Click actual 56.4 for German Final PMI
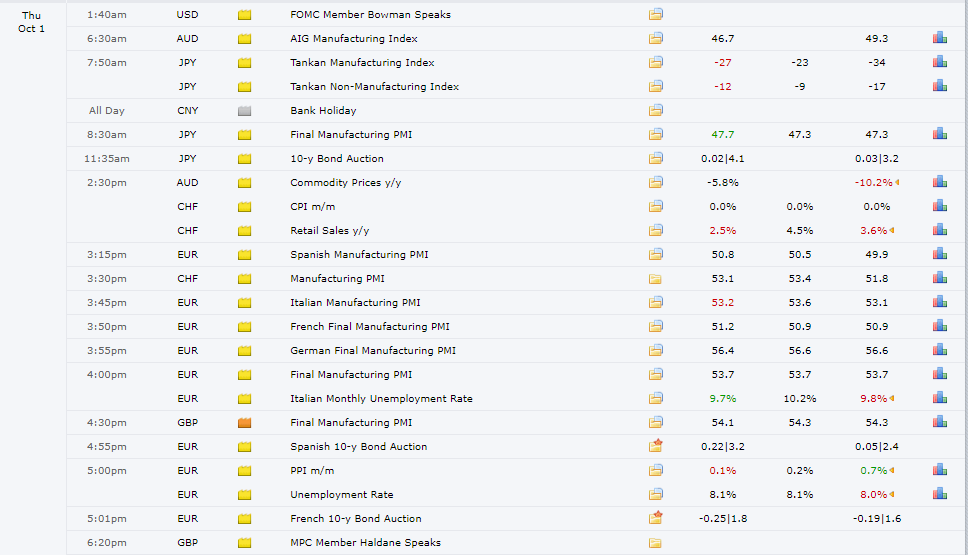The image size is (968, 555). point(722,350)
